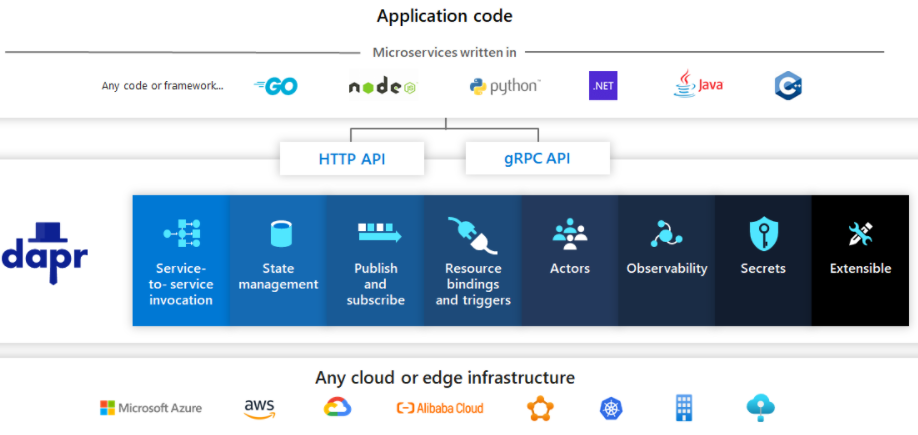Click the "Any code or framework..." text
The width and height of the screenshot is (918, 435).
(x=163, y=86)
